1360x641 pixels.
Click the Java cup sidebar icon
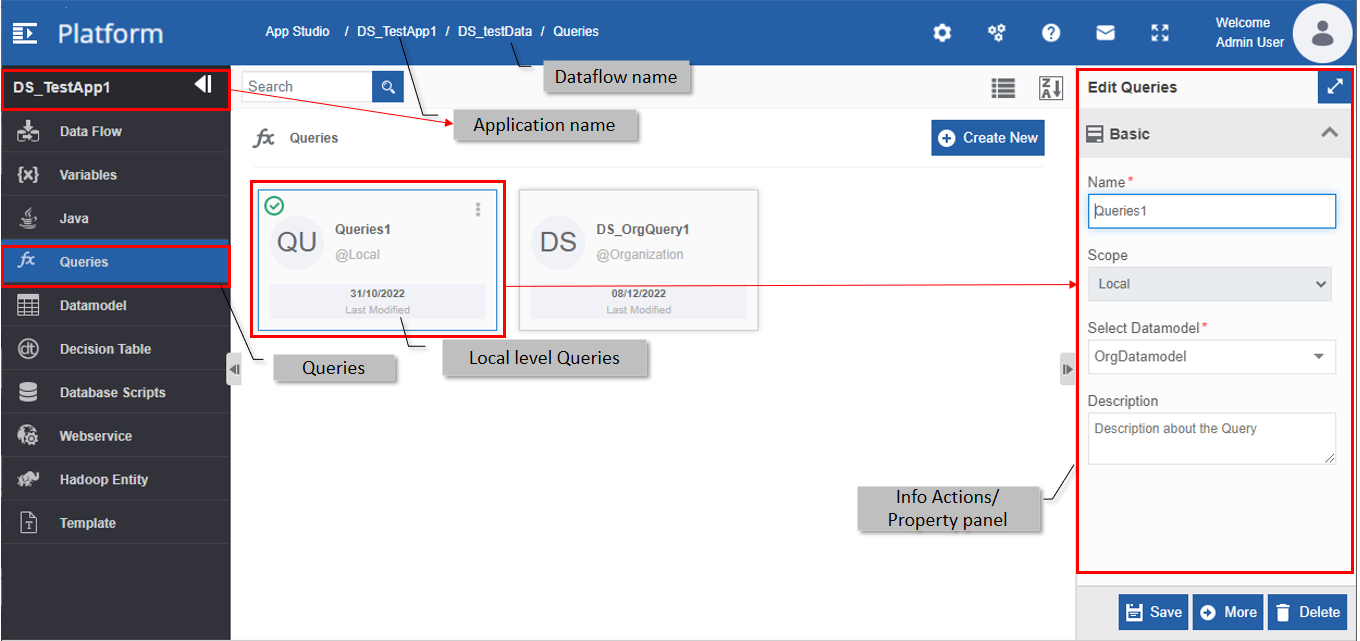coord(28,218)
